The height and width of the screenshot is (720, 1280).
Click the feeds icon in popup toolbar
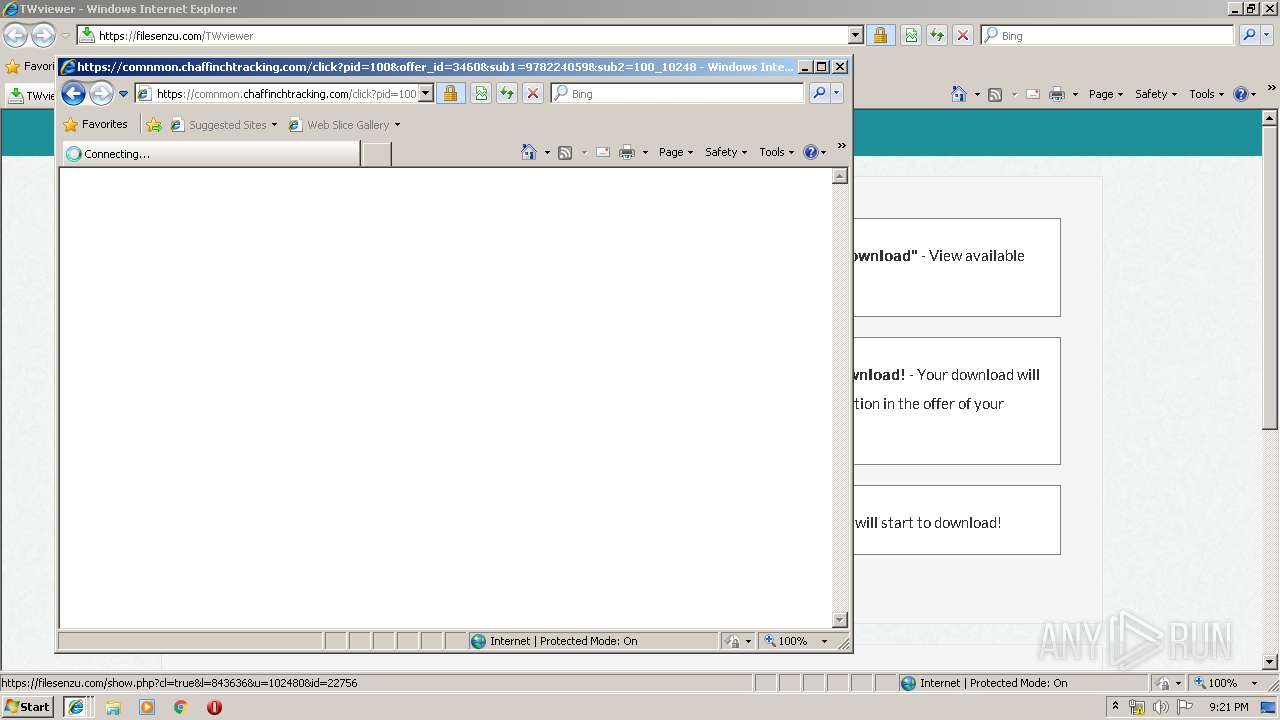[565, 152]
